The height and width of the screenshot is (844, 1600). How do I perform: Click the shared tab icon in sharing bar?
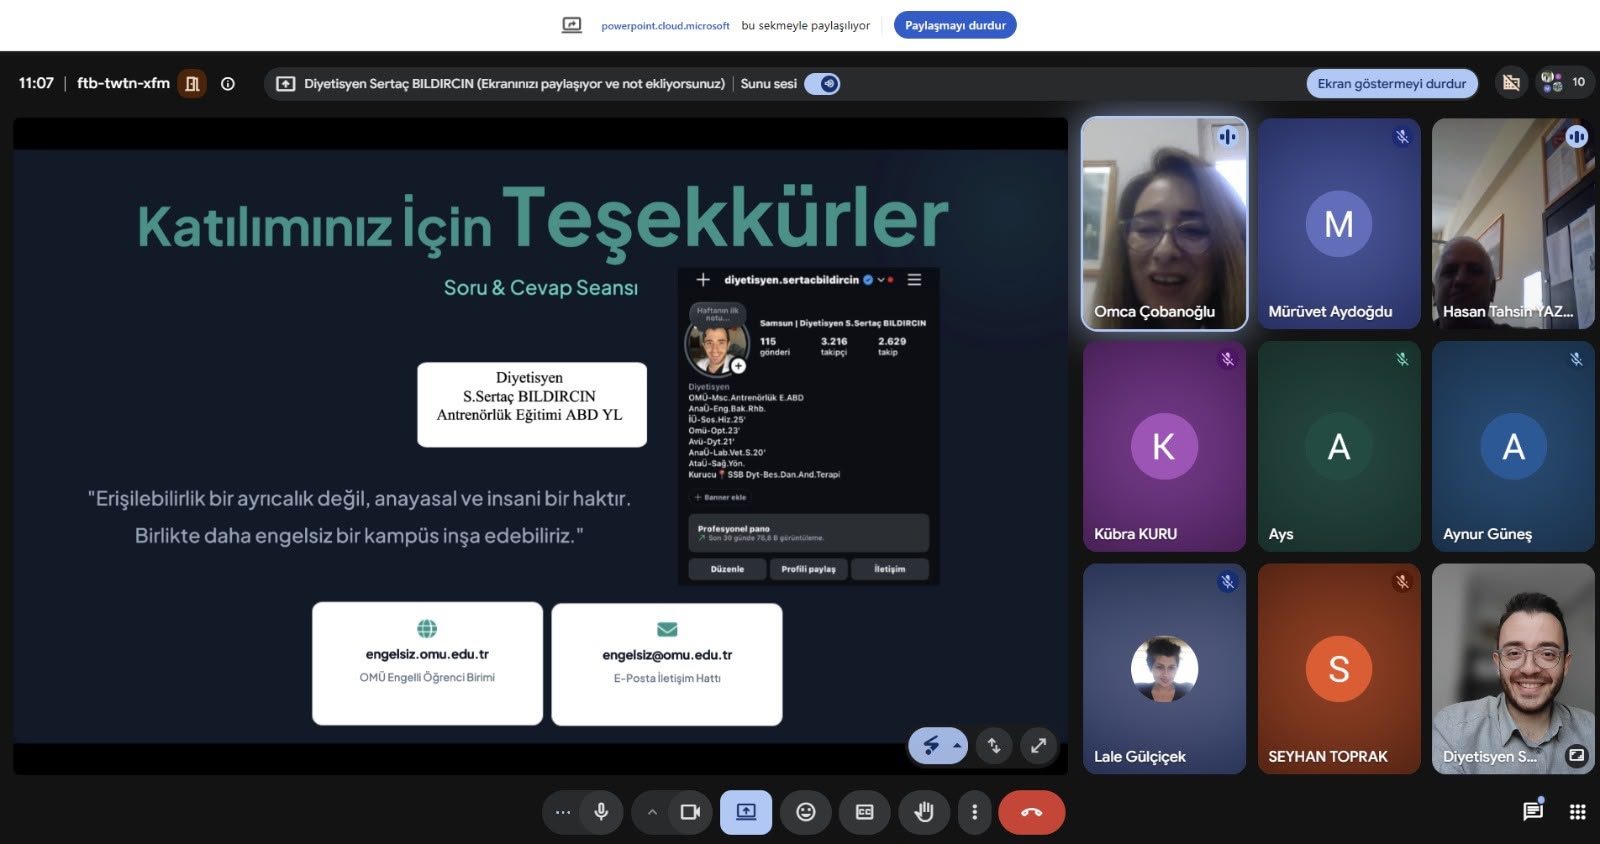pyautogui.click(x=572, y=25)
